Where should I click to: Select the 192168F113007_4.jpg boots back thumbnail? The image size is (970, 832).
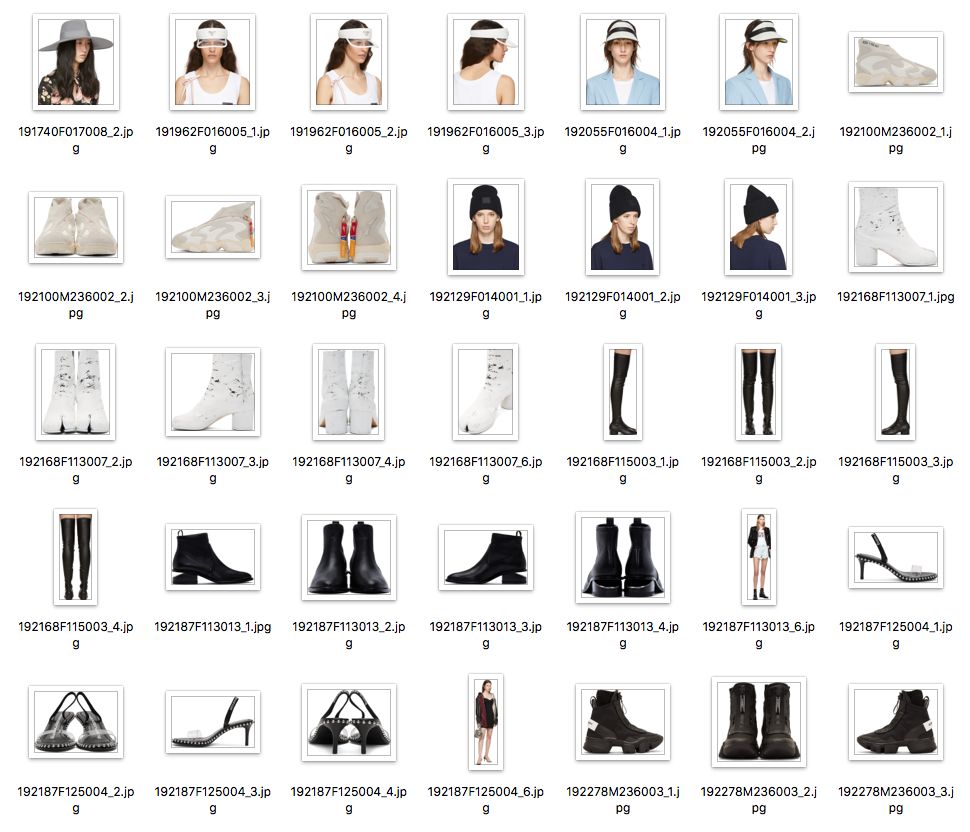pos(349,392)
